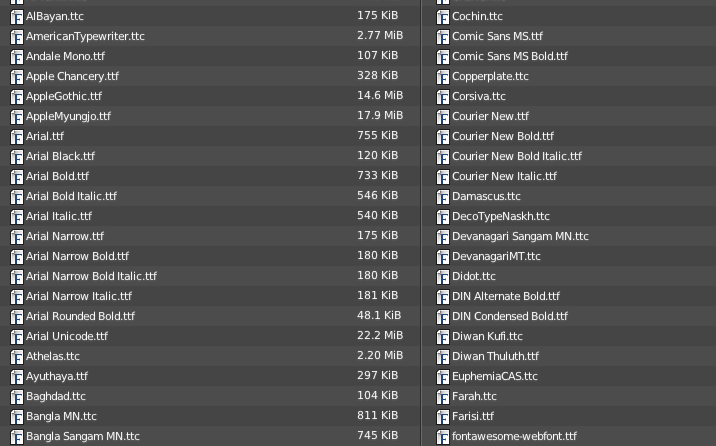Select Courier New Italic.ttf
This screenshot has width=716, height=446.
505,176
